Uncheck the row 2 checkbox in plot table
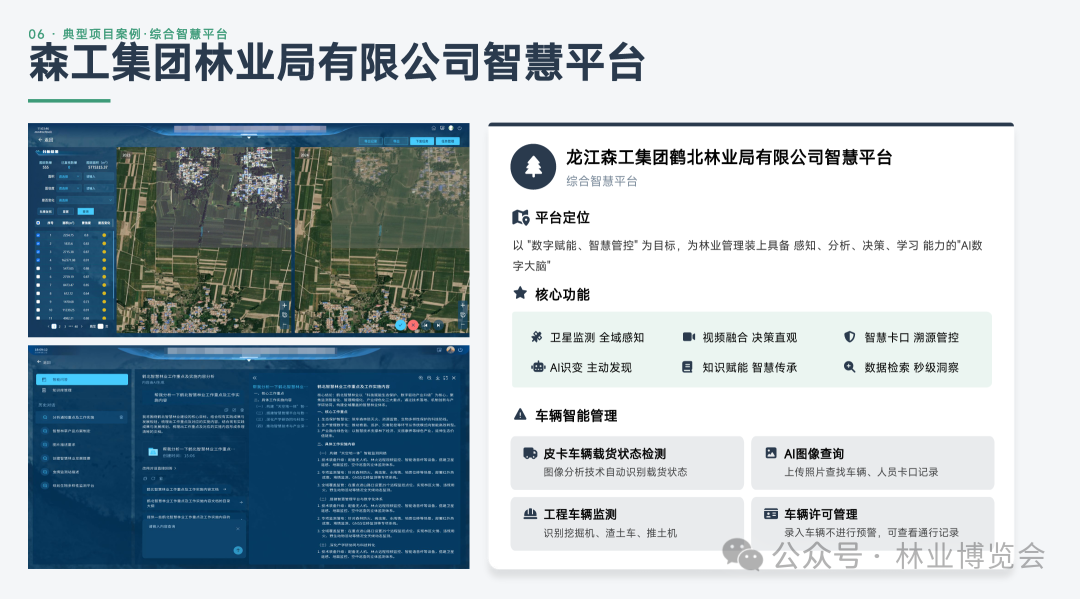Viewport: 1080px width, 599px height. (x=38, y=244)
